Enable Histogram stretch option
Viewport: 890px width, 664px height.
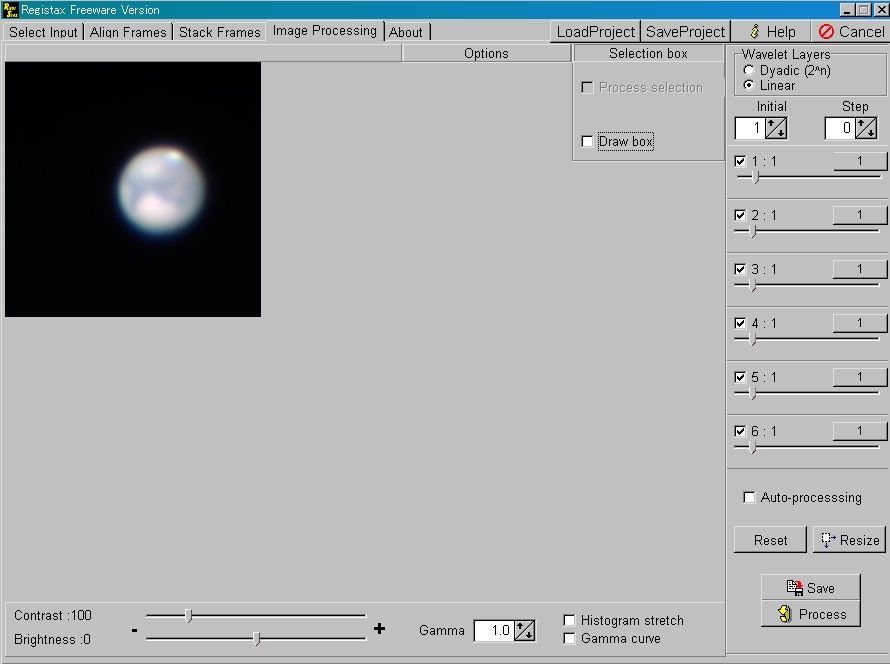[570, 621]
